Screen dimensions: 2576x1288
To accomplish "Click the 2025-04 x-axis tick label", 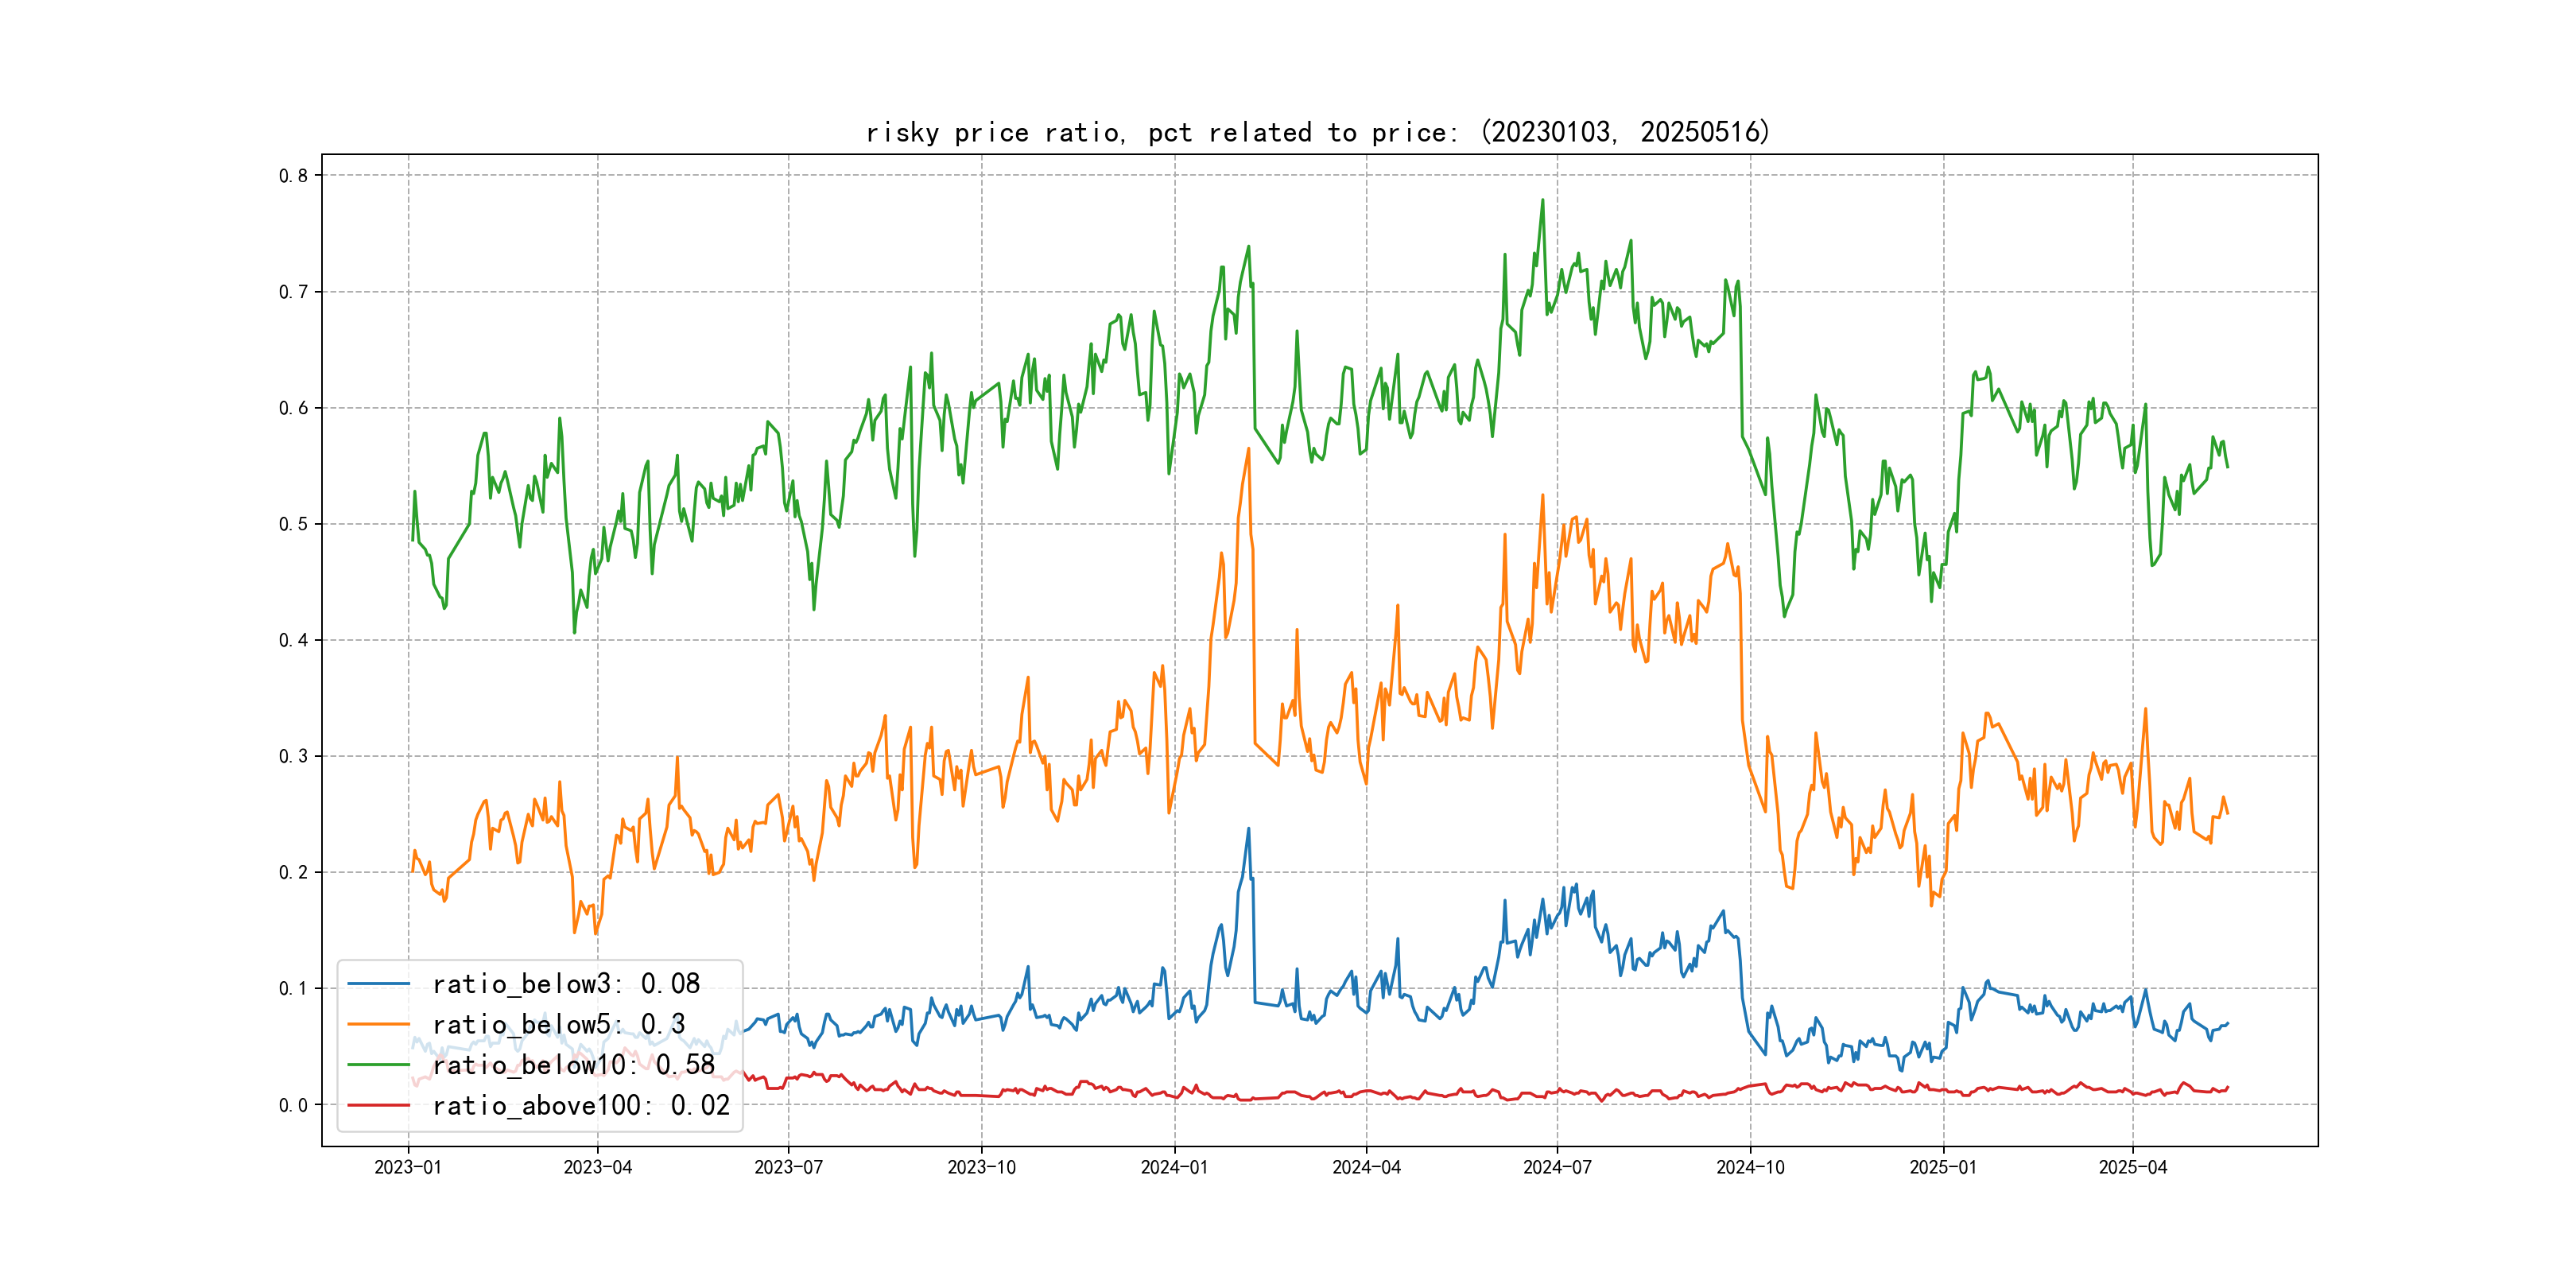I will (x=2132, y=1167).
